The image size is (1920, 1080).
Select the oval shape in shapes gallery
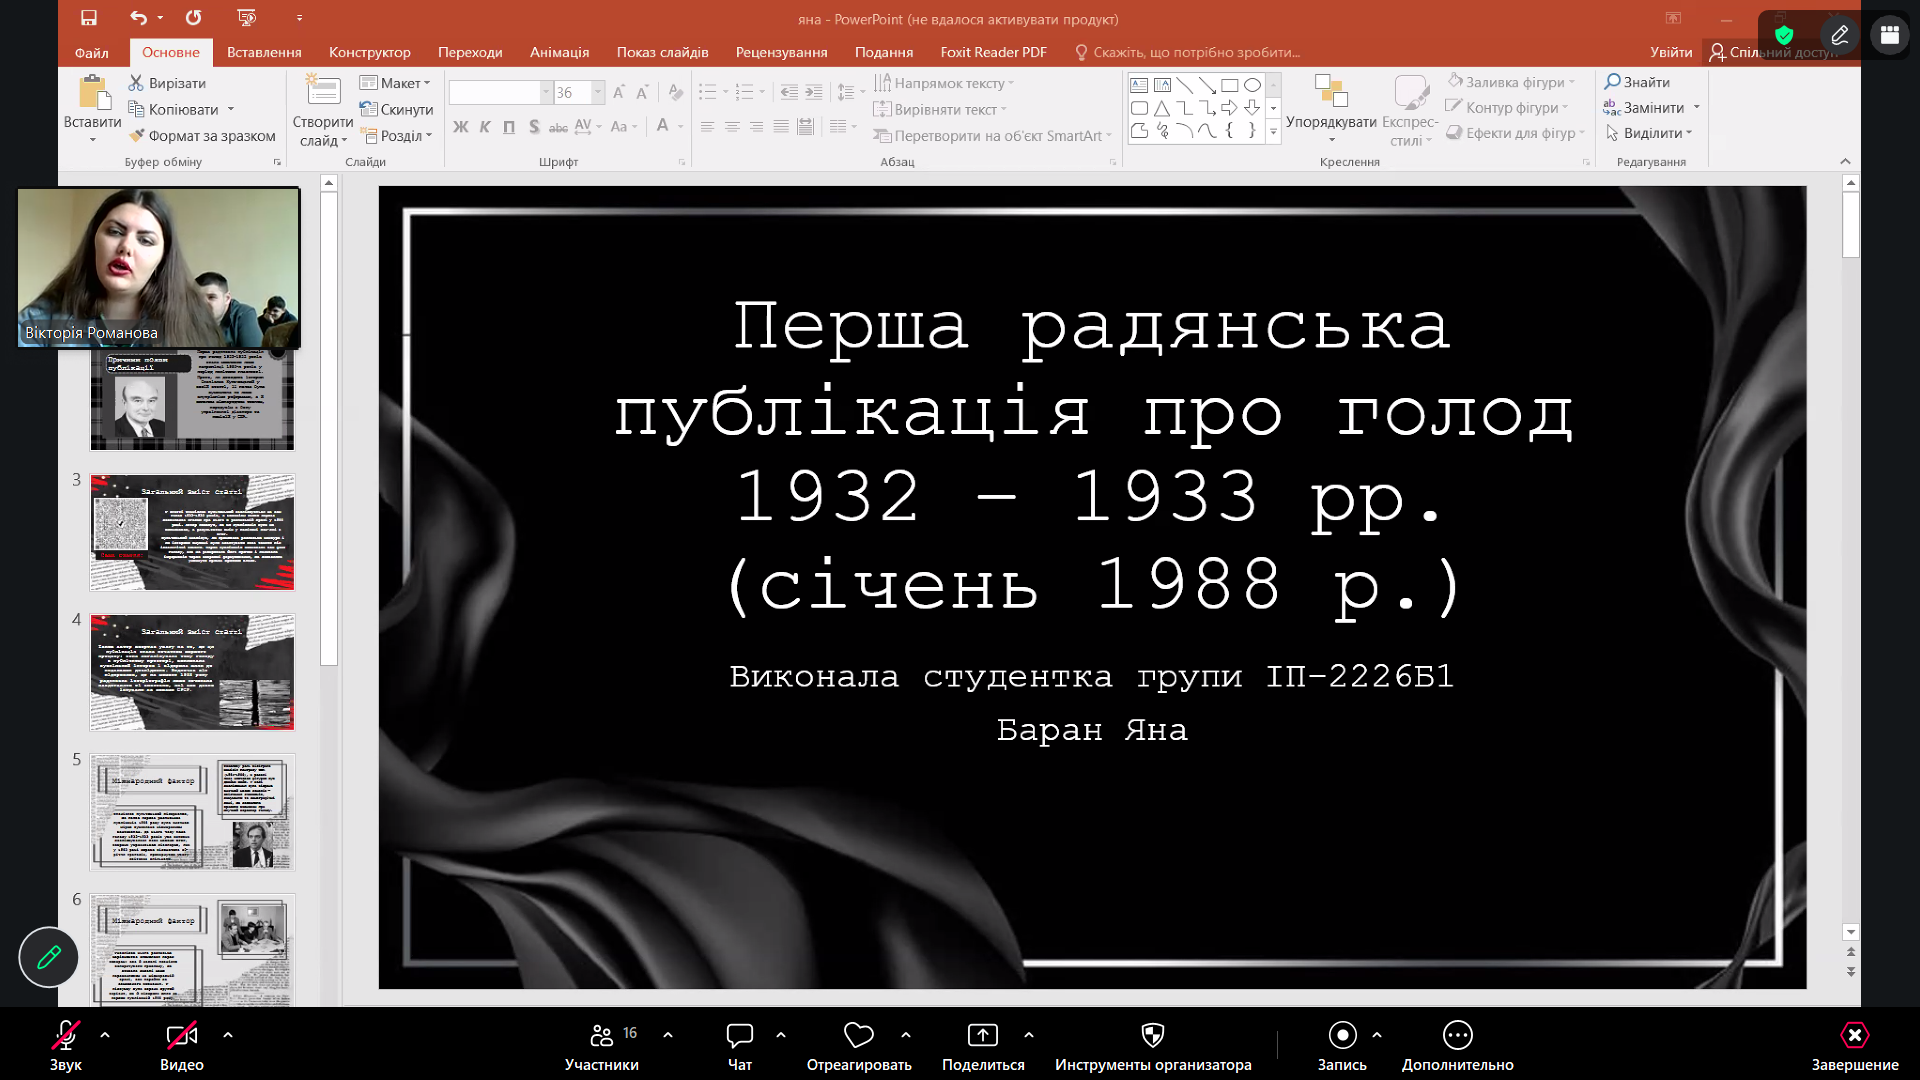pos(1252,85)
